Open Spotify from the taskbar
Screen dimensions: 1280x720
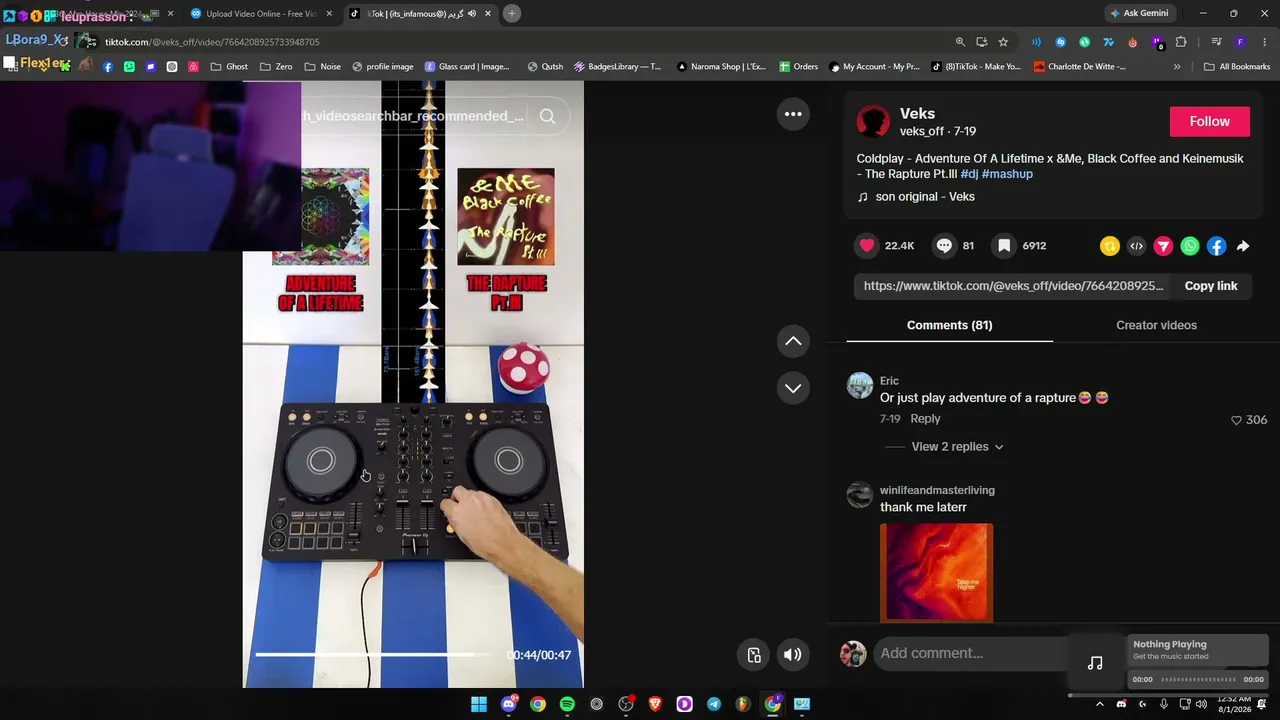567,704
